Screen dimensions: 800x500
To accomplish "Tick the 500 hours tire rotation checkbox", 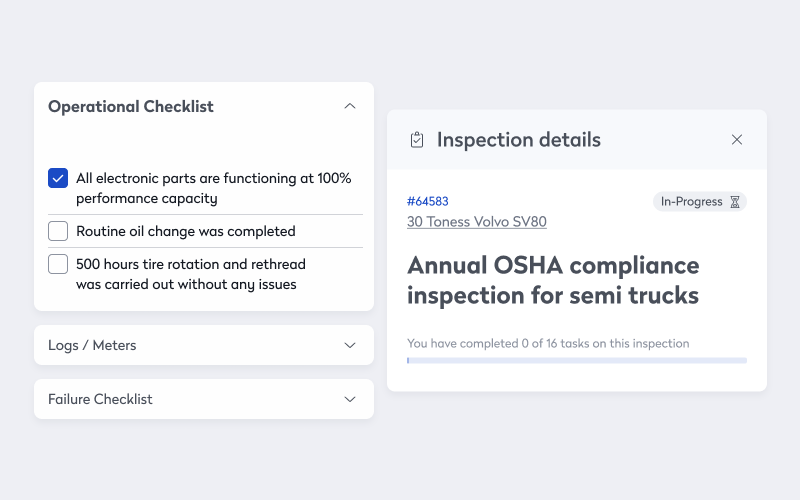I will pos(58,264).
